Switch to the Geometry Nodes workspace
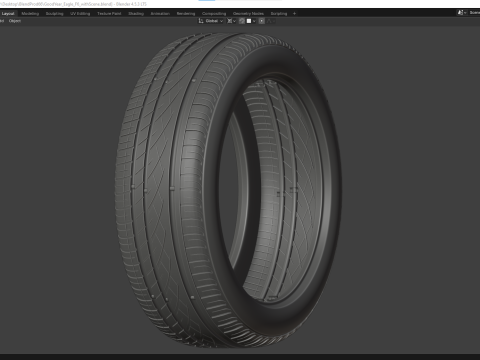Screen dimensions: 480x360 coord(248,14)
